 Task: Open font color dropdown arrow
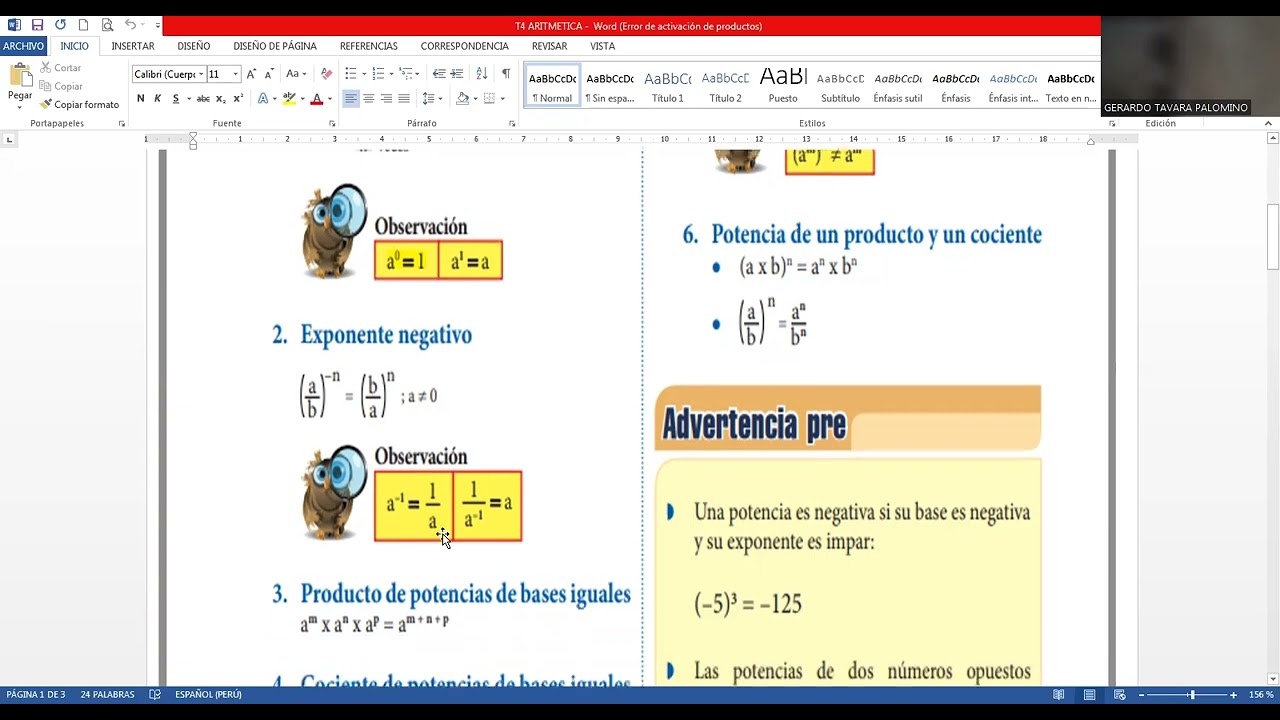(x=329, y=98)
